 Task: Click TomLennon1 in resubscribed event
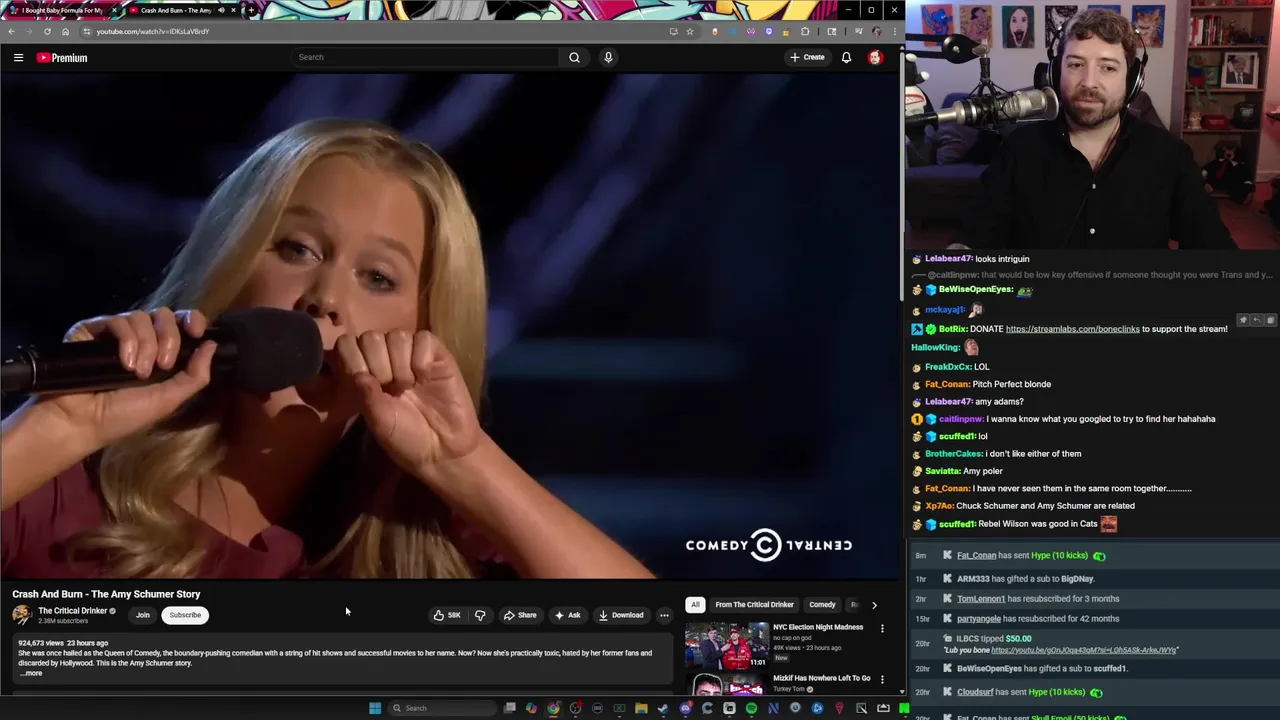point(981,599)
